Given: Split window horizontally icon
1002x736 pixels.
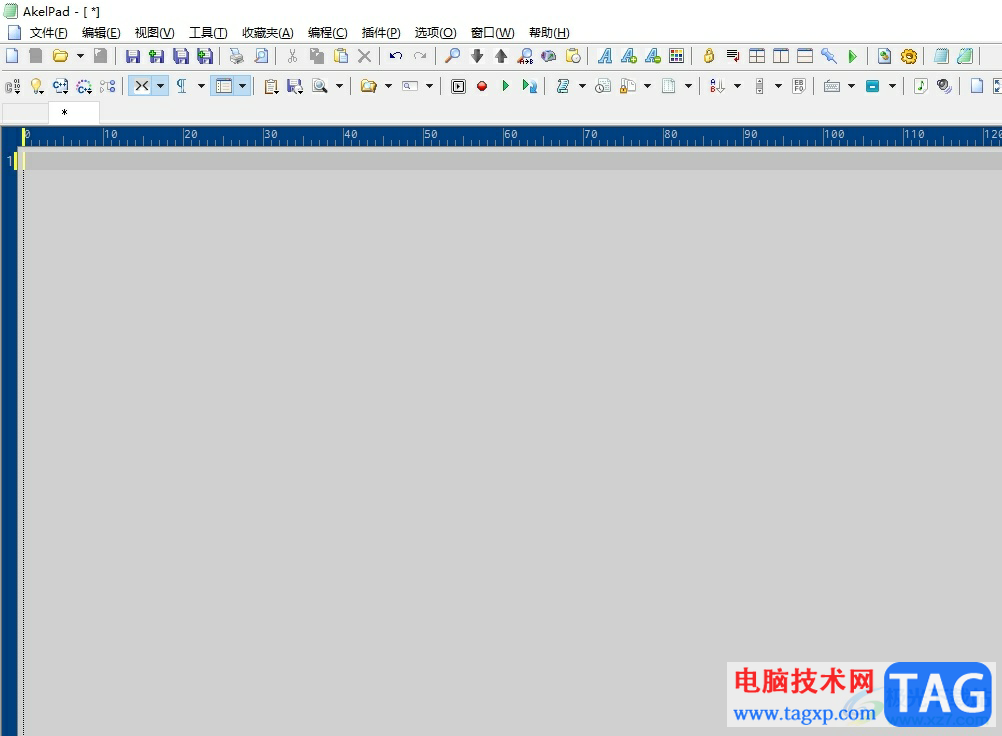Looking at the screenshot, I should point(805,56).
